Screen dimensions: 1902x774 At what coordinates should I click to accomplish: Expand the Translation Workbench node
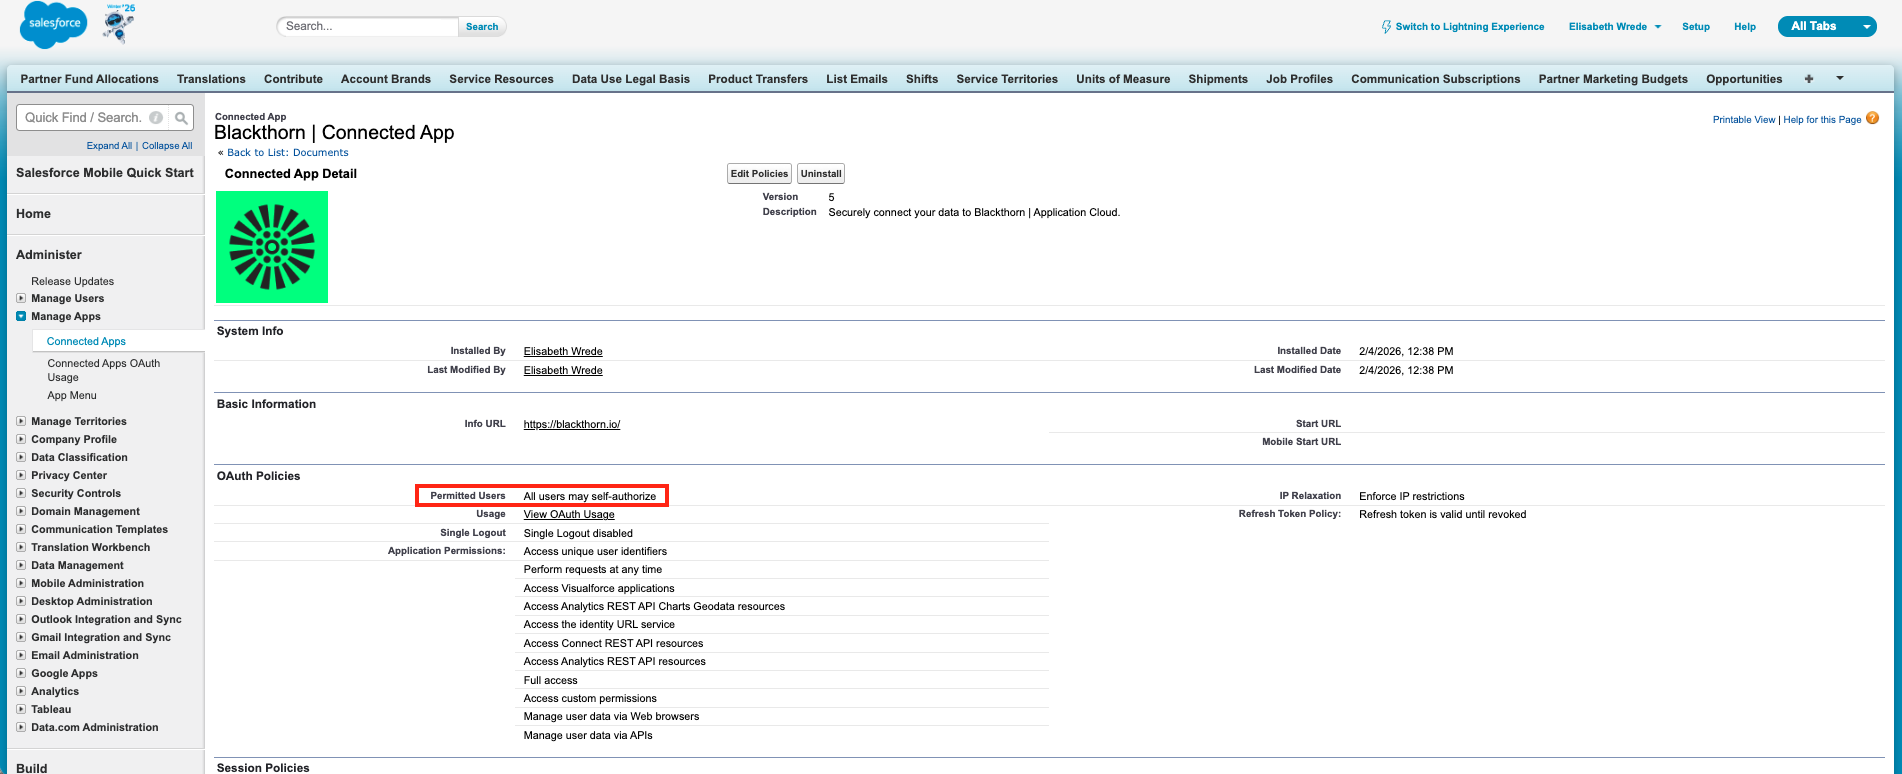pos(21,547)
